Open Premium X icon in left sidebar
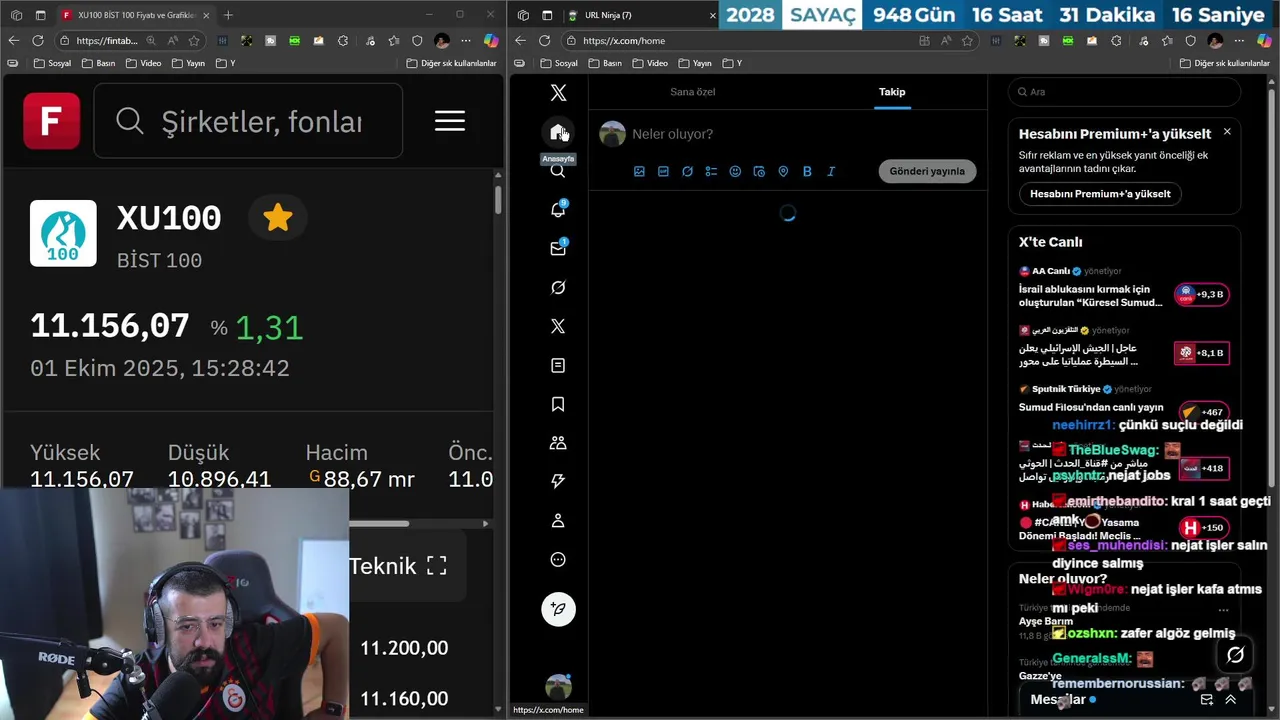 558,326
